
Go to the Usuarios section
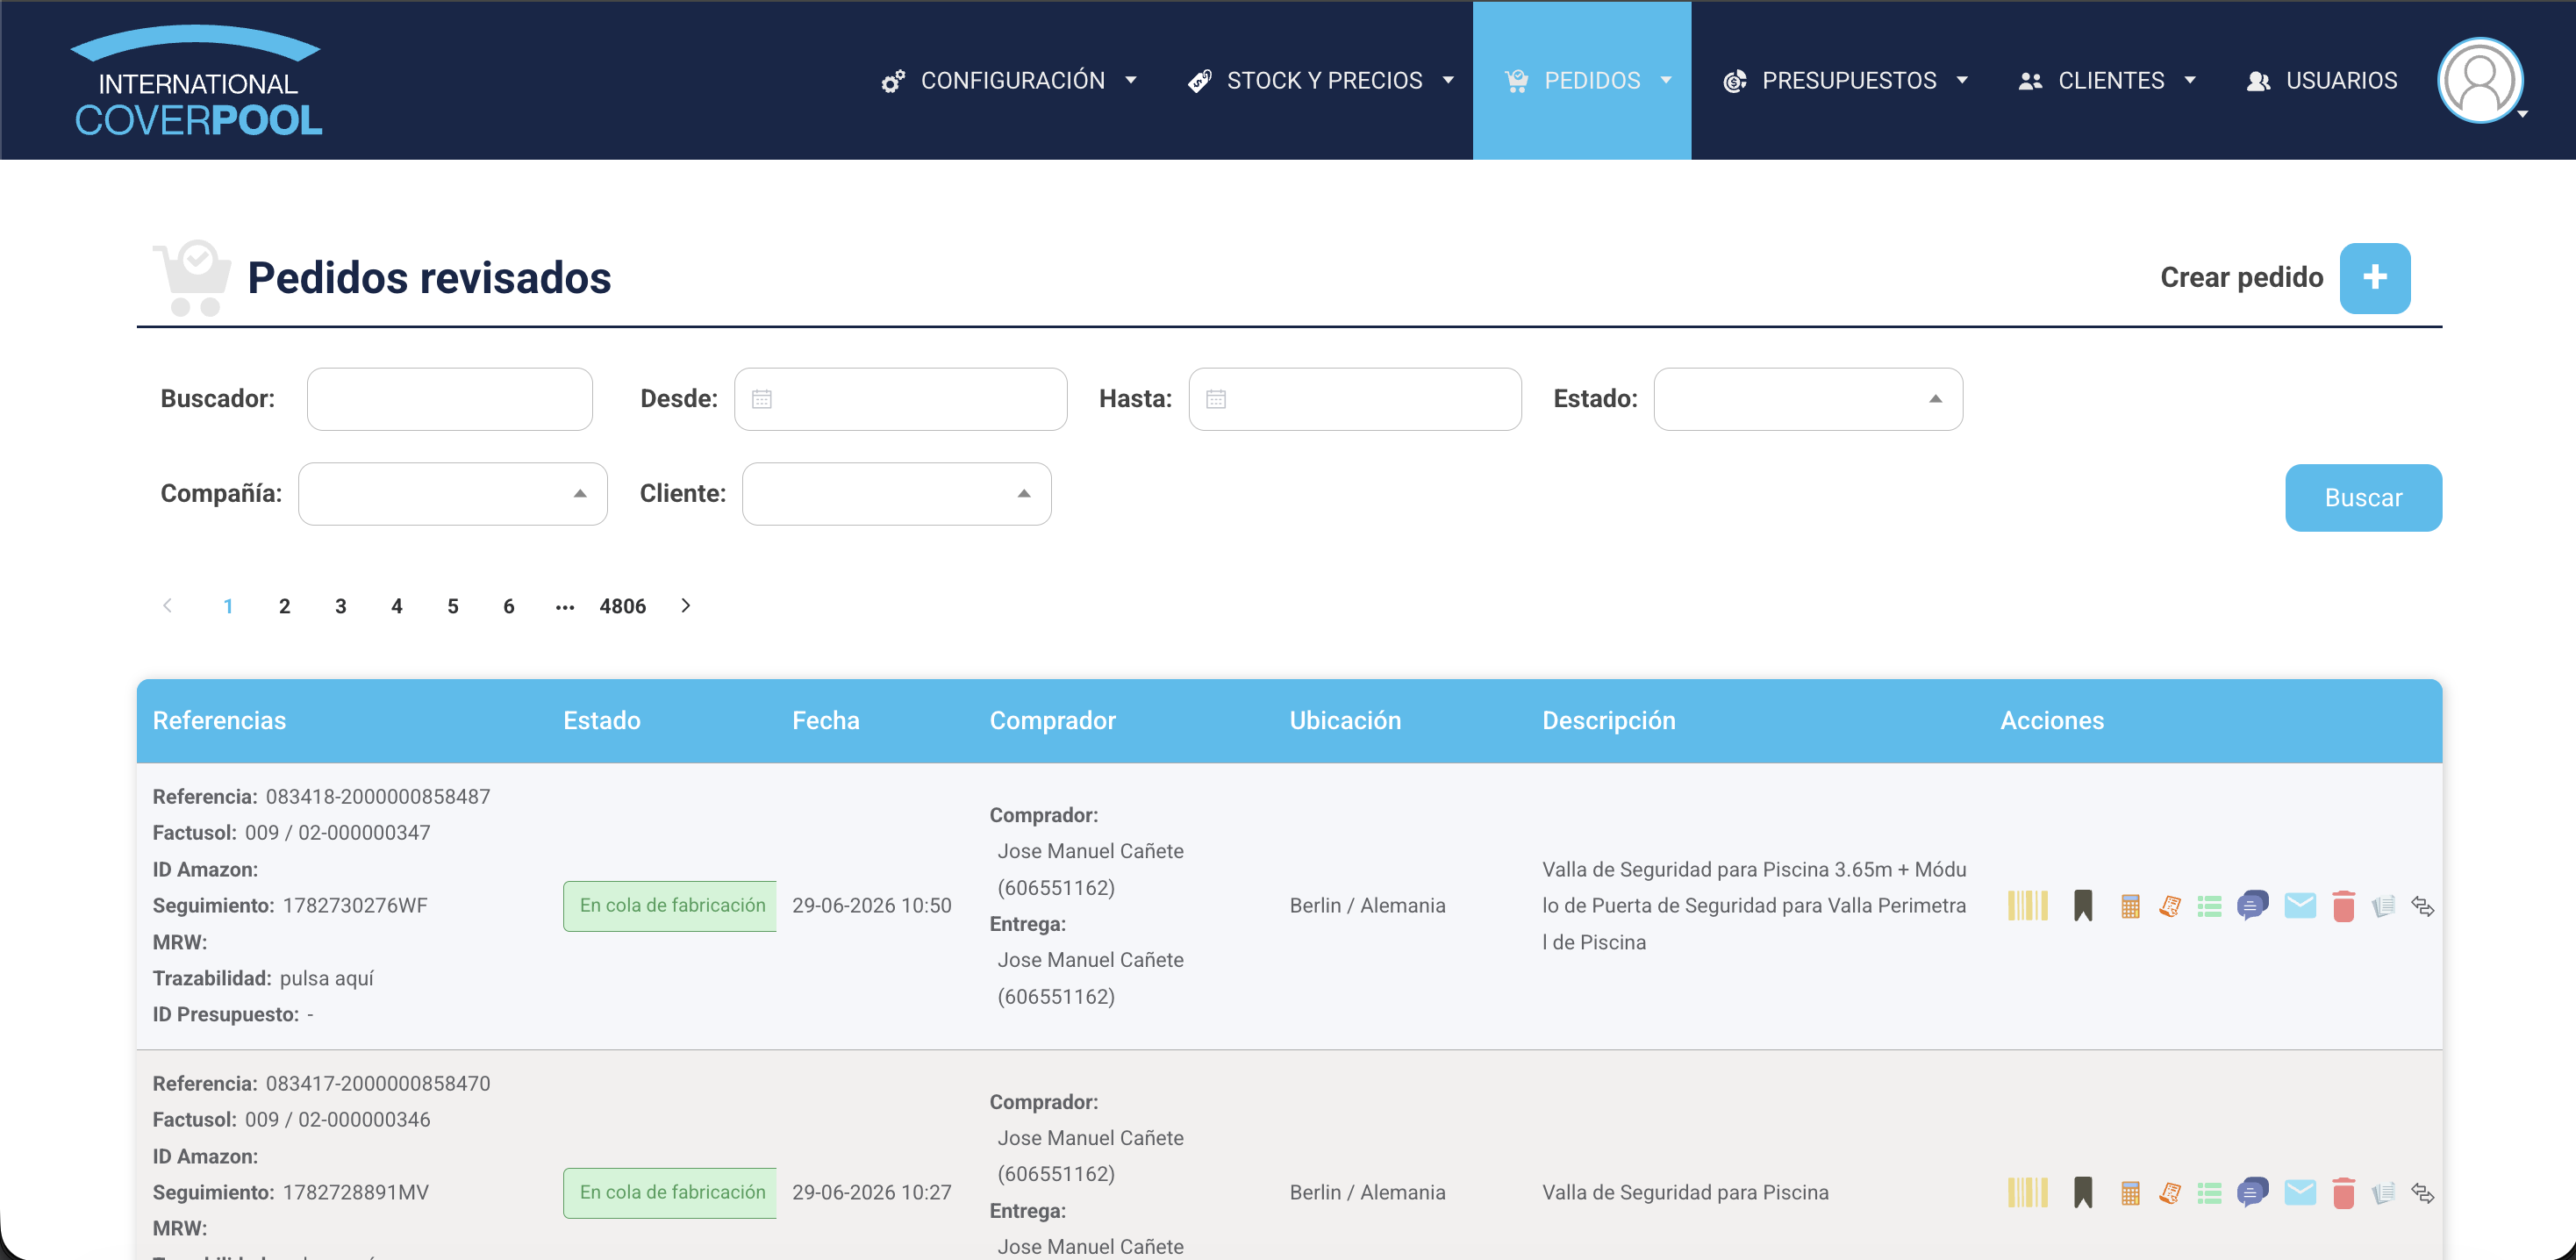tap(2322, 80)
